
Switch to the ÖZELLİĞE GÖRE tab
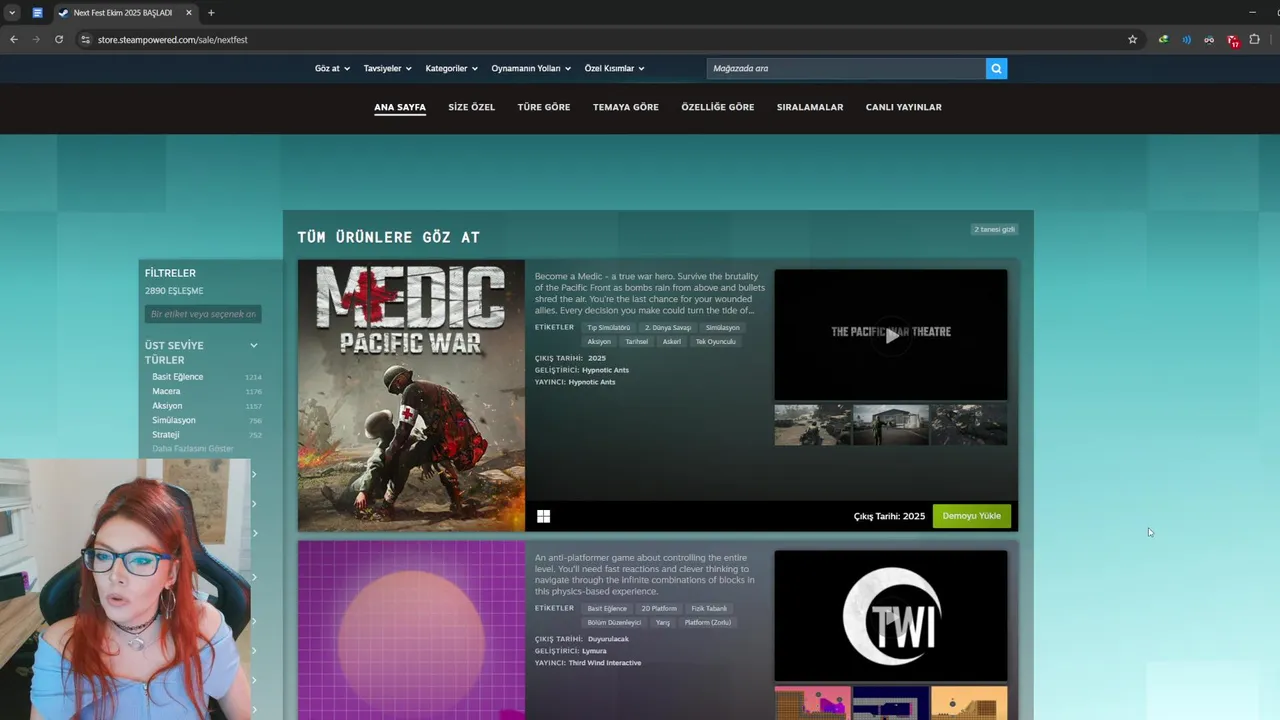pyautogui.click(x=718, y=107)
